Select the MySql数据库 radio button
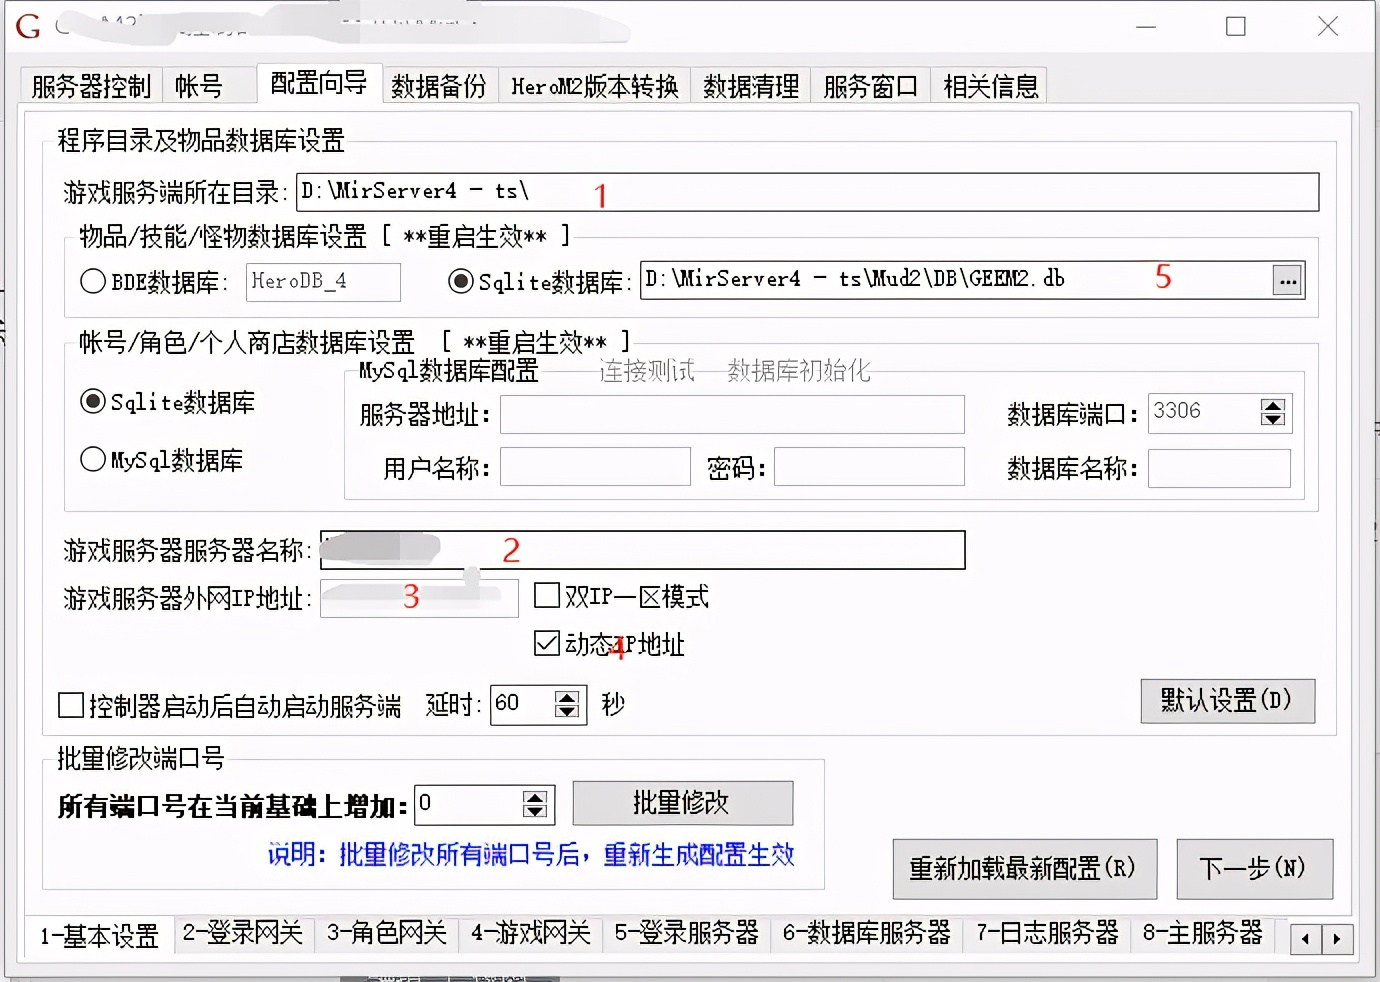Image resolution: width=1380 pixels, height=982 pixels. point(91,459)
